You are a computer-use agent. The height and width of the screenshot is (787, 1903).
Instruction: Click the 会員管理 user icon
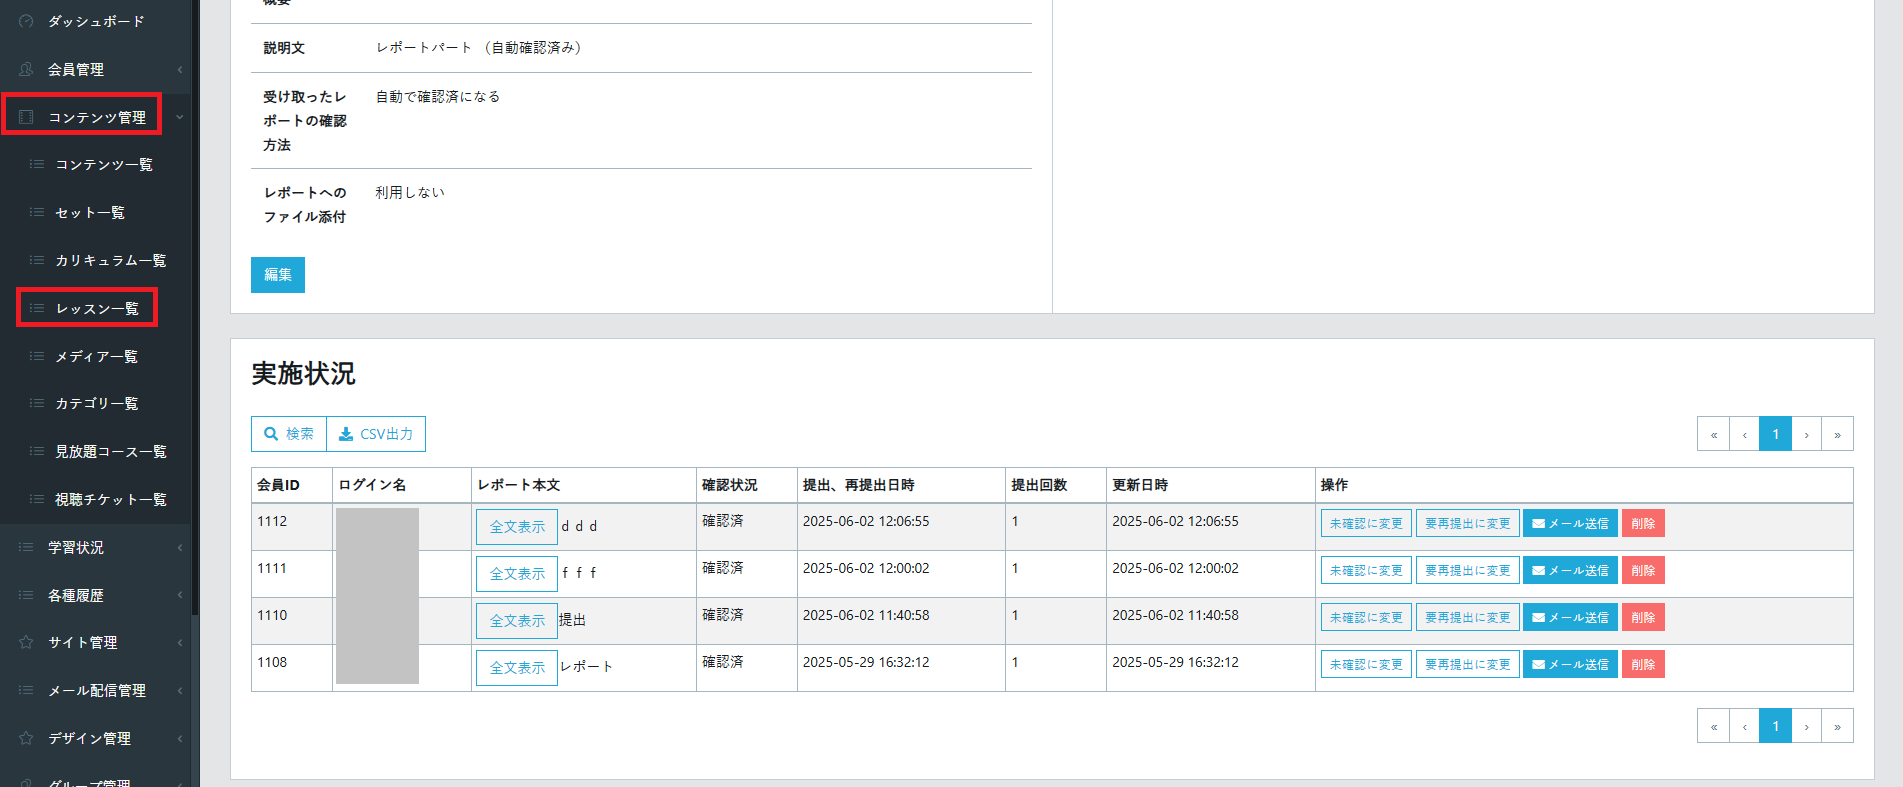(x=26, y=69)
